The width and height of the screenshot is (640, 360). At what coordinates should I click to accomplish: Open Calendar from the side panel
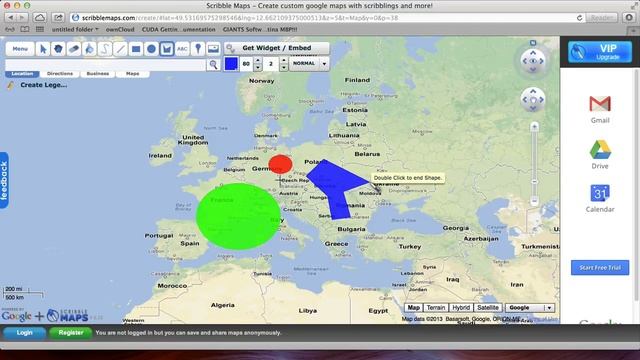click(600, 198)
